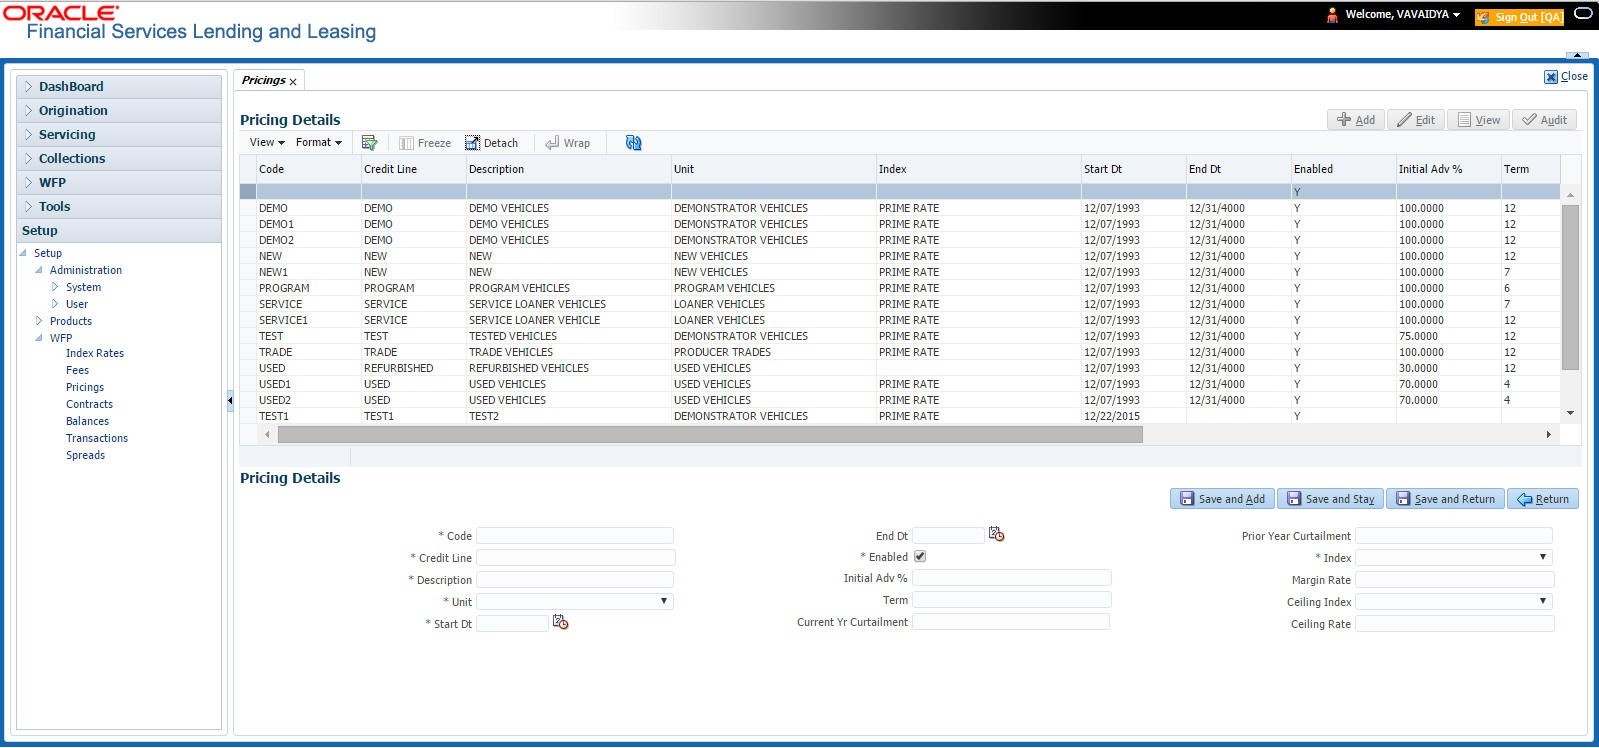The height and width of the screenshot is (748, 1599).
Task: Open the Transactions link
Action: (97, 438)
